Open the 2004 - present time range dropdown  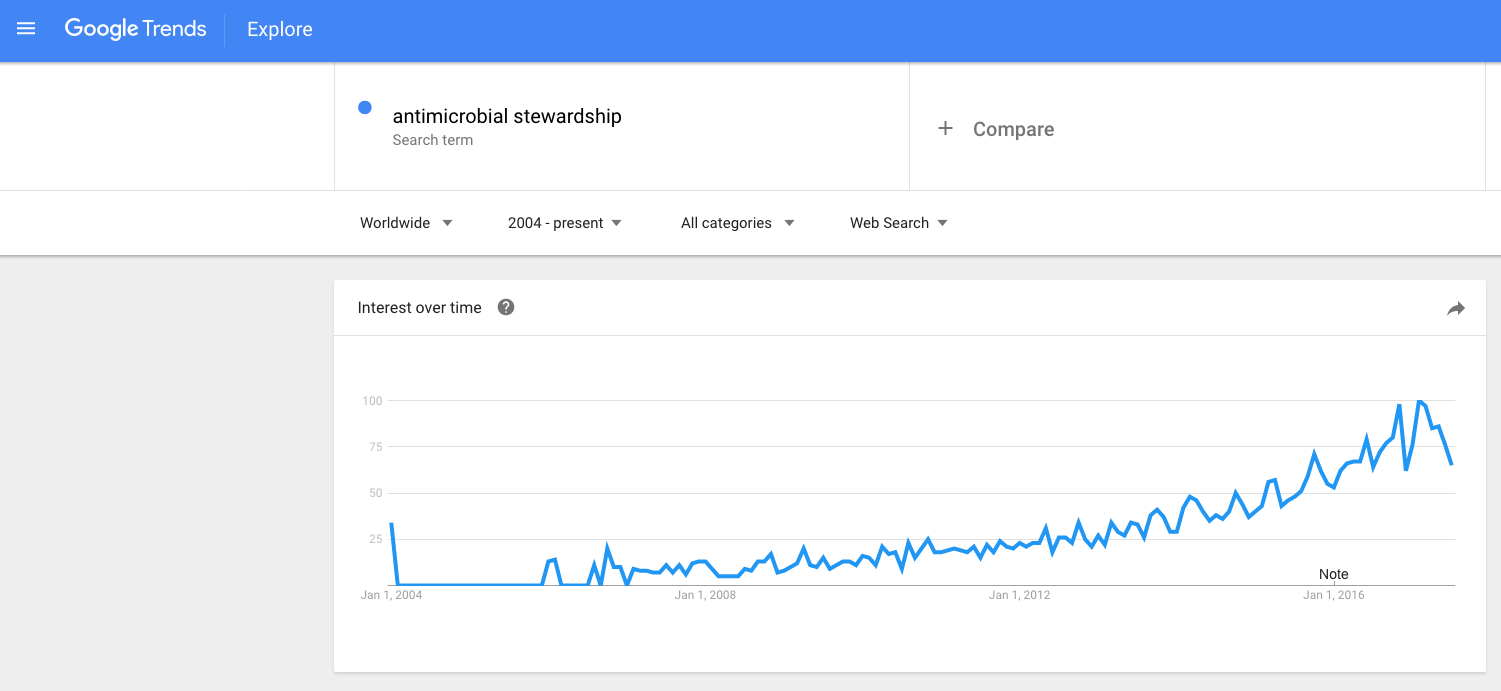pos(564,223)
